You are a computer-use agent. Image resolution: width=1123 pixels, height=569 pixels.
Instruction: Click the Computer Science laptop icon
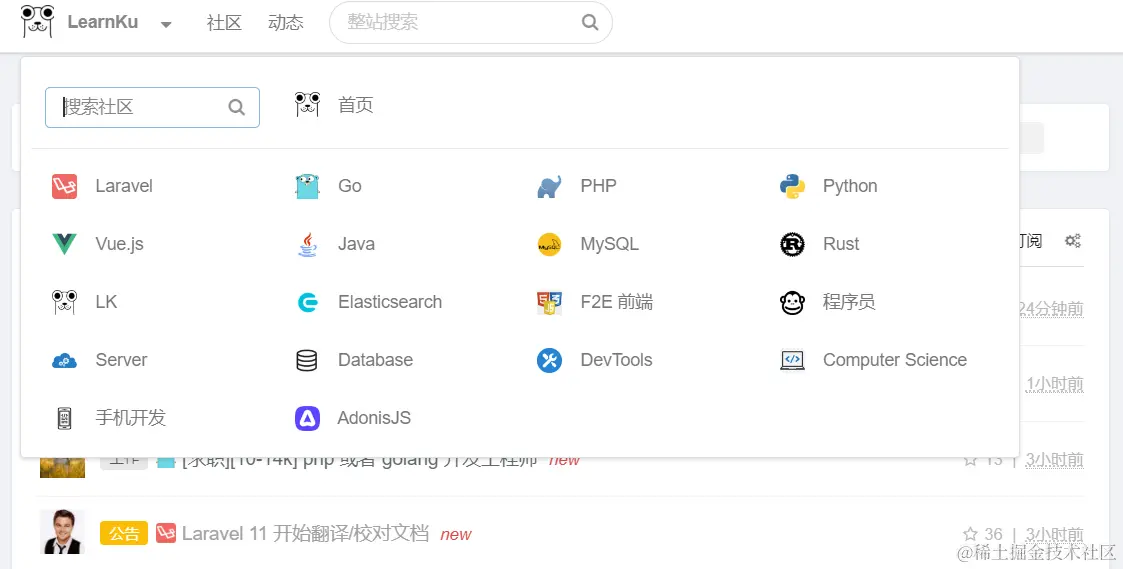click(x=792, y=360)
